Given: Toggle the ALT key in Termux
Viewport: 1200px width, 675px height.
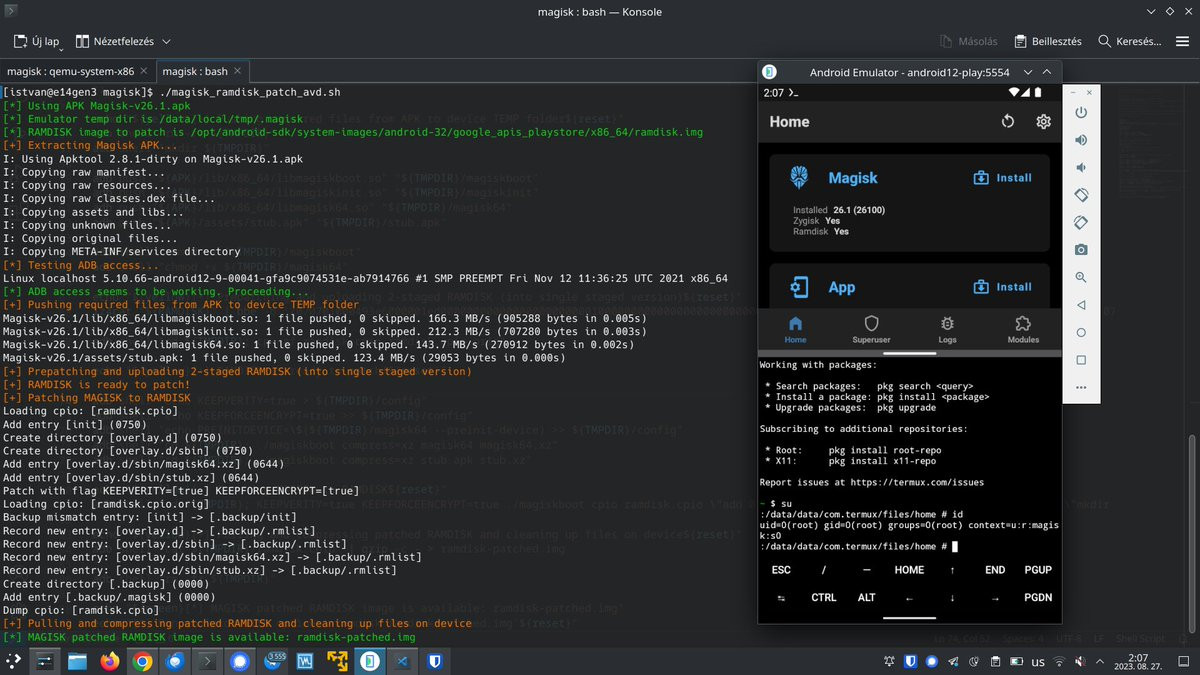Looking at the screenshot, I should click(x=867, y=598).
